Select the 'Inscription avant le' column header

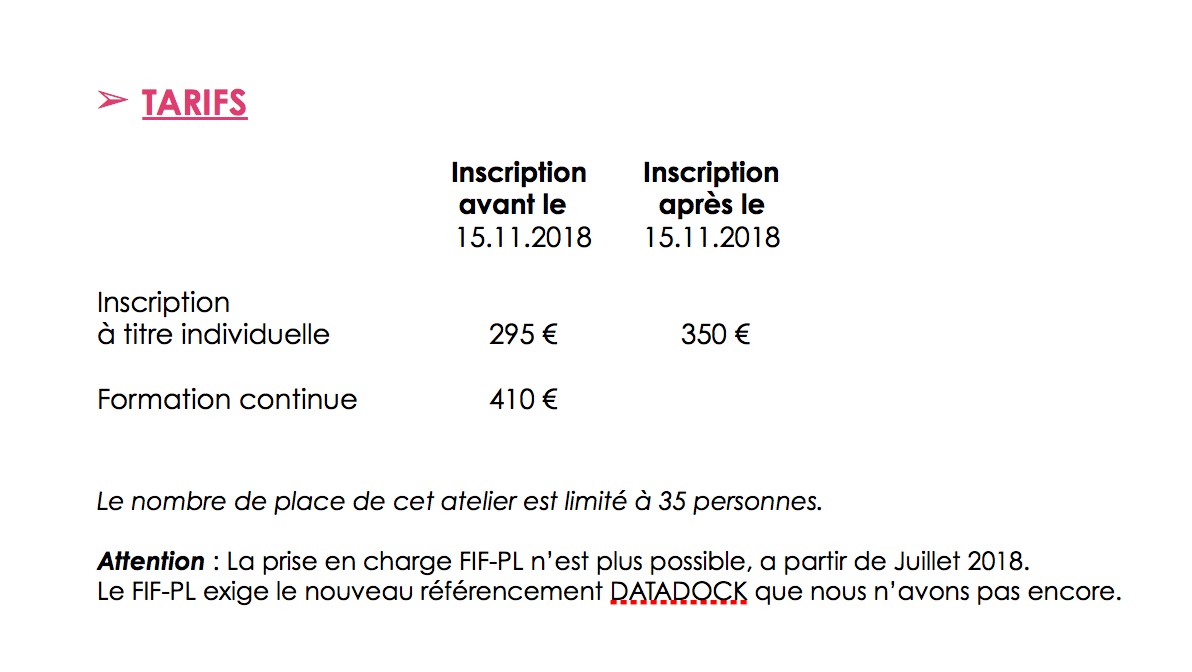(x=518, y=189)
